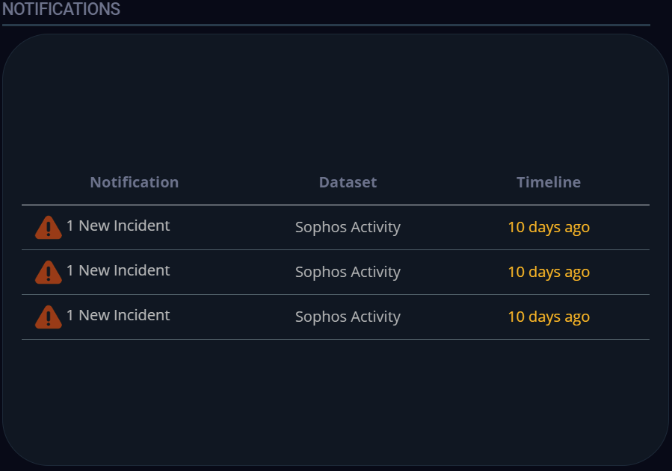672x471 pixels.
Task: Sort by the Notification column header
Action: [134, 182]
